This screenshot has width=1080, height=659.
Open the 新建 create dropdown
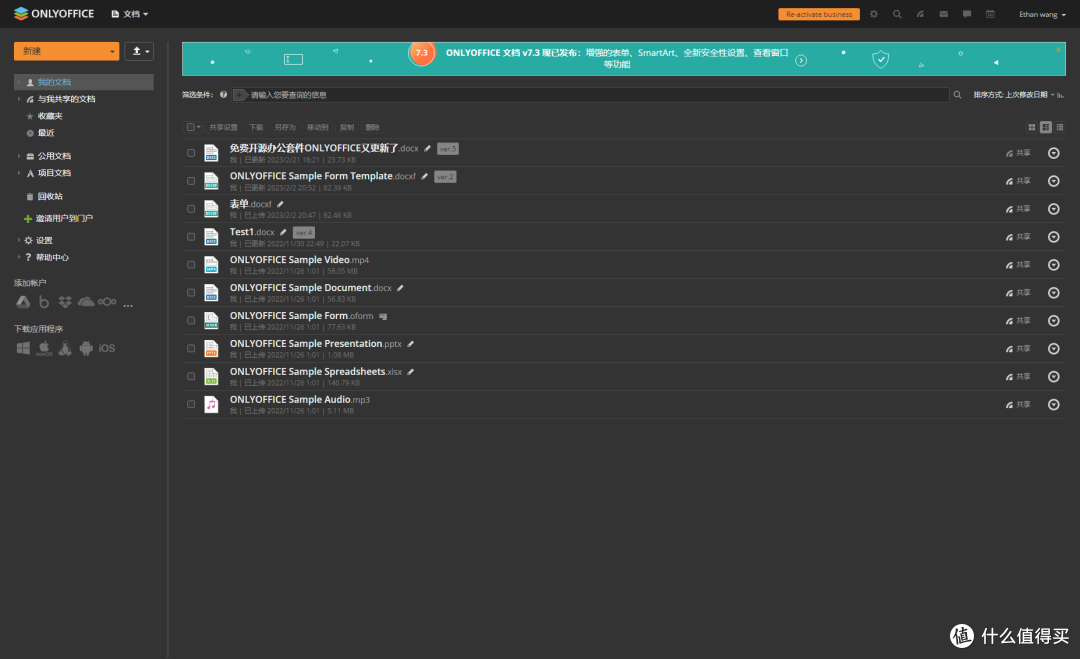(x=66, y=51)
